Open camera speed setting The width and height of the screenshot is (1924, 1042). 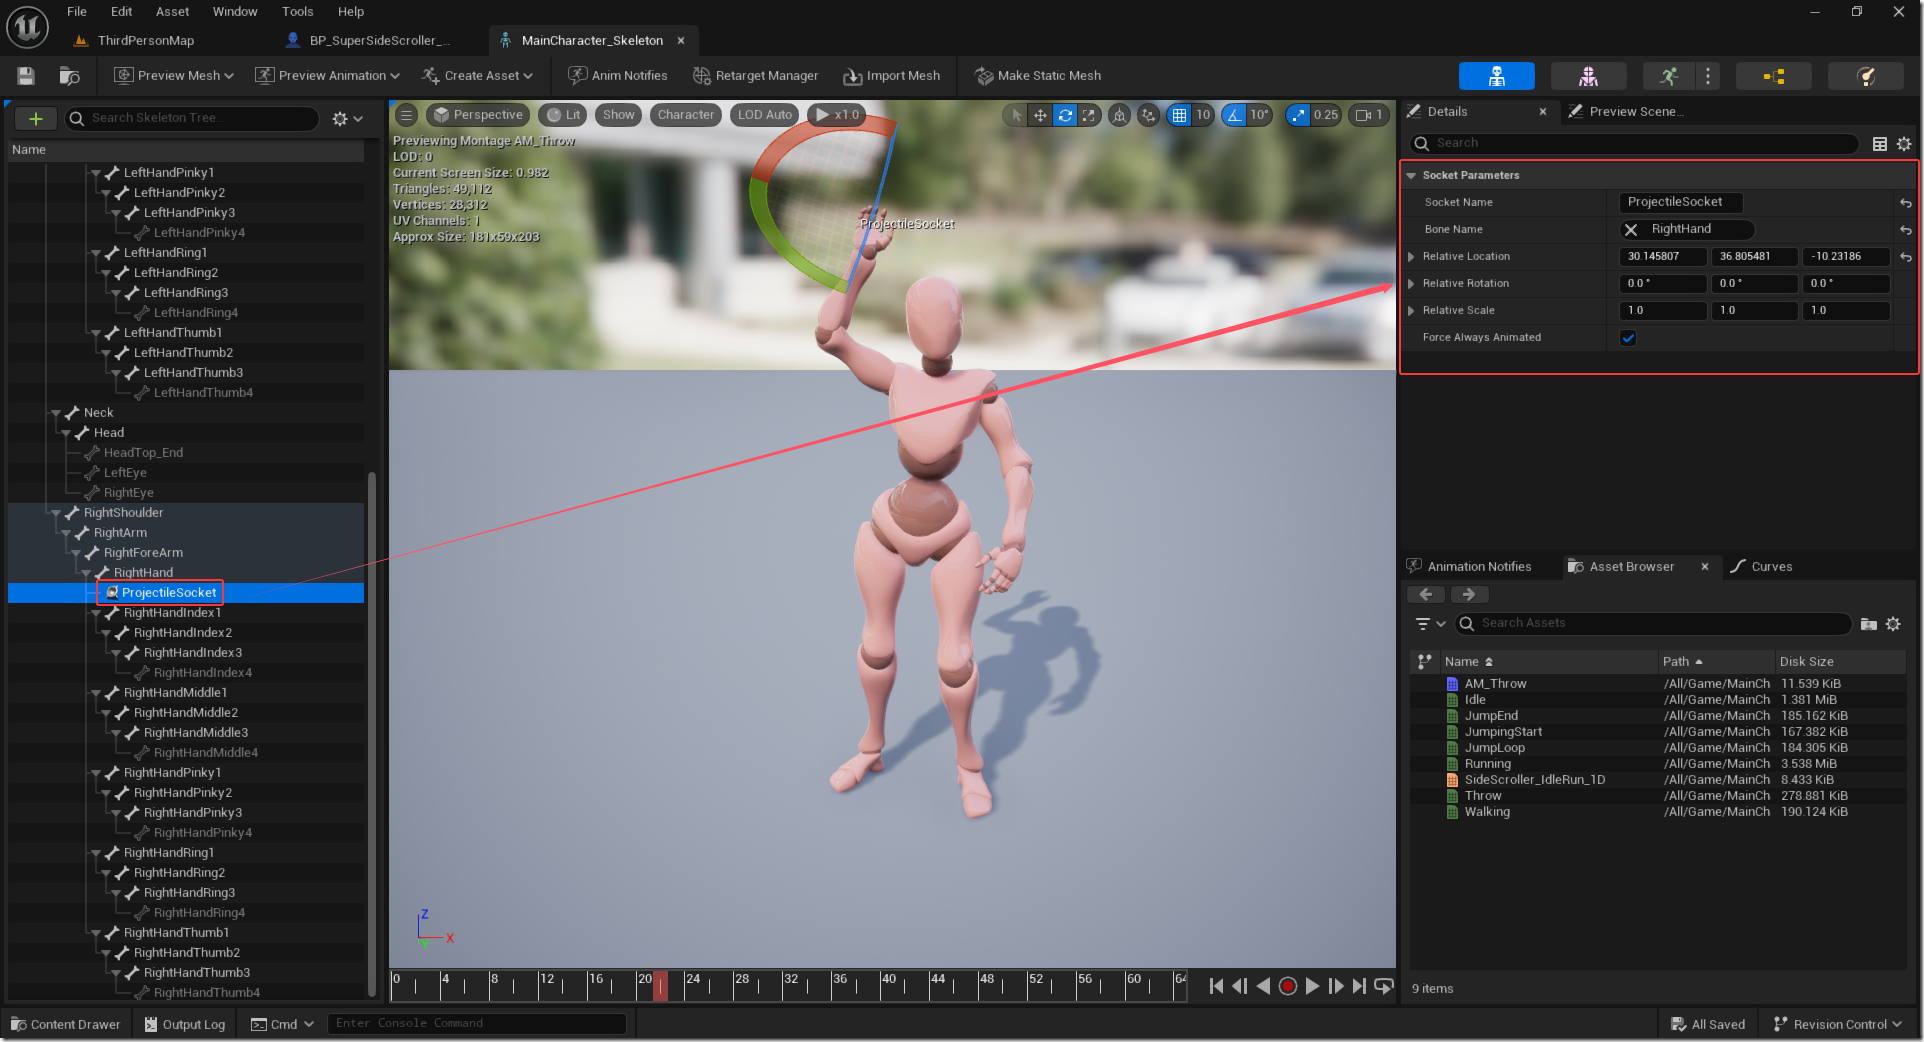point(1369,115)
